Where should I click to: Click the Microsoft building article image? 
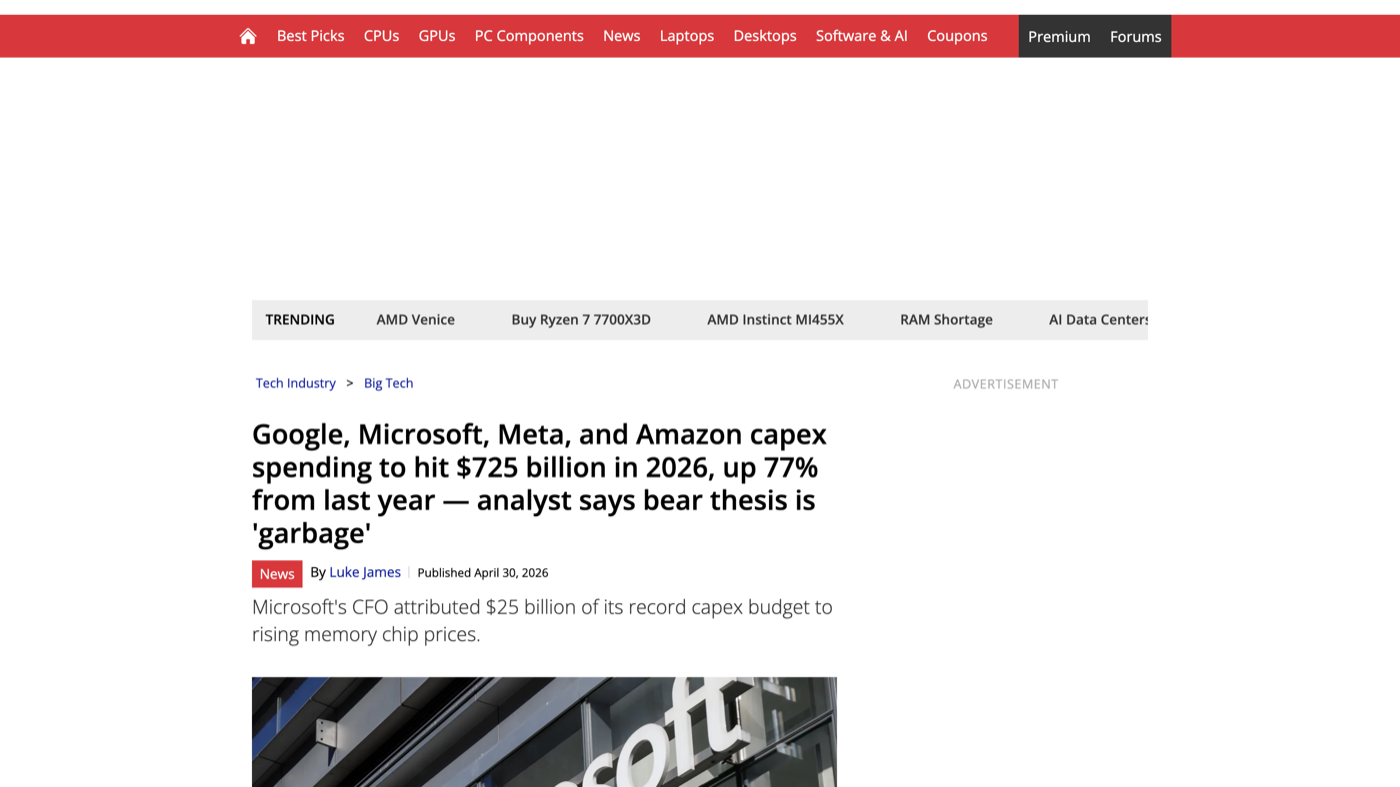point(544,732)
